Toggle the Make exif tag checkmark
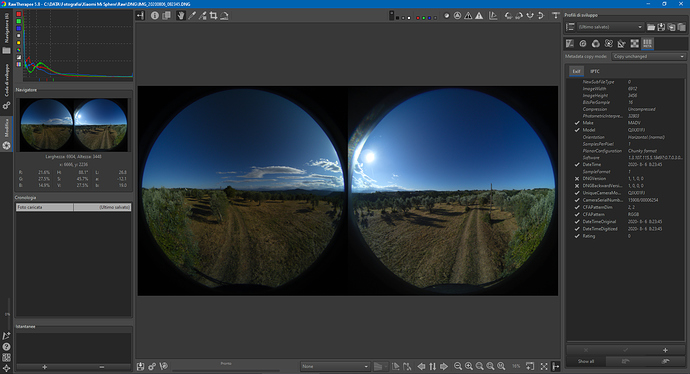 (577, 123)
